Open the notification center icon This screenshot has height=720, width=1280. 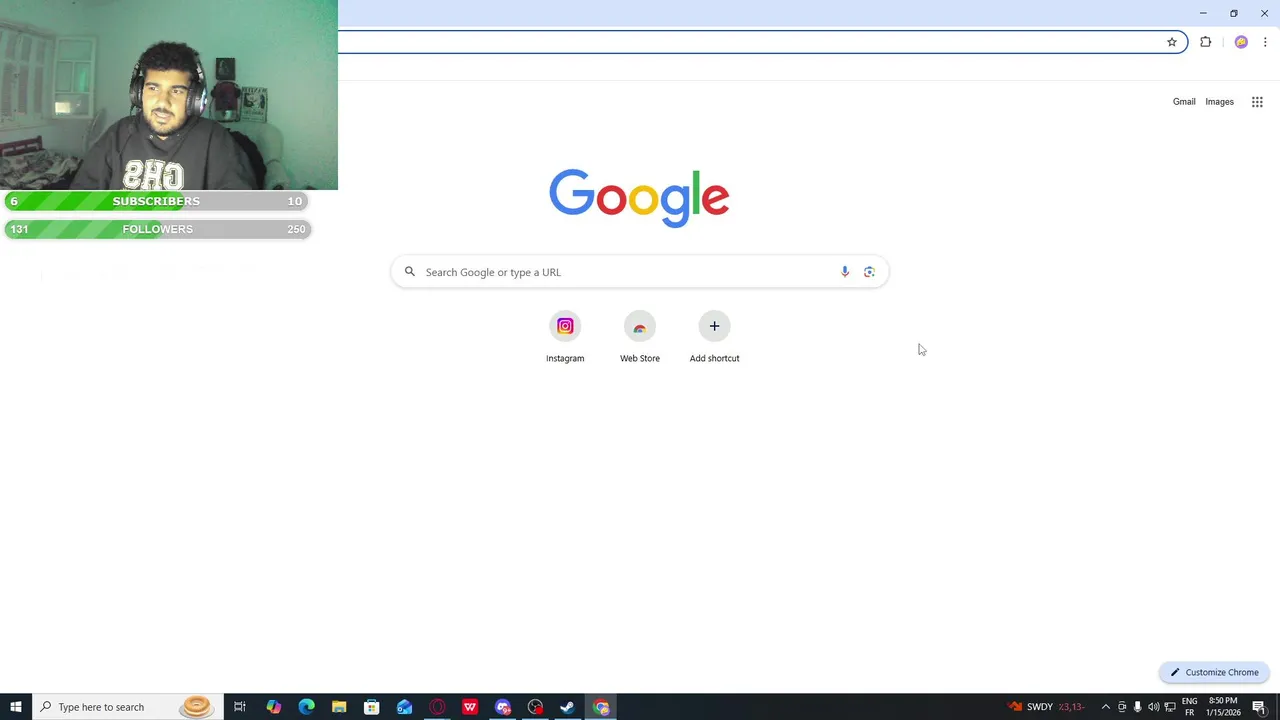(x=1259, y=707)
